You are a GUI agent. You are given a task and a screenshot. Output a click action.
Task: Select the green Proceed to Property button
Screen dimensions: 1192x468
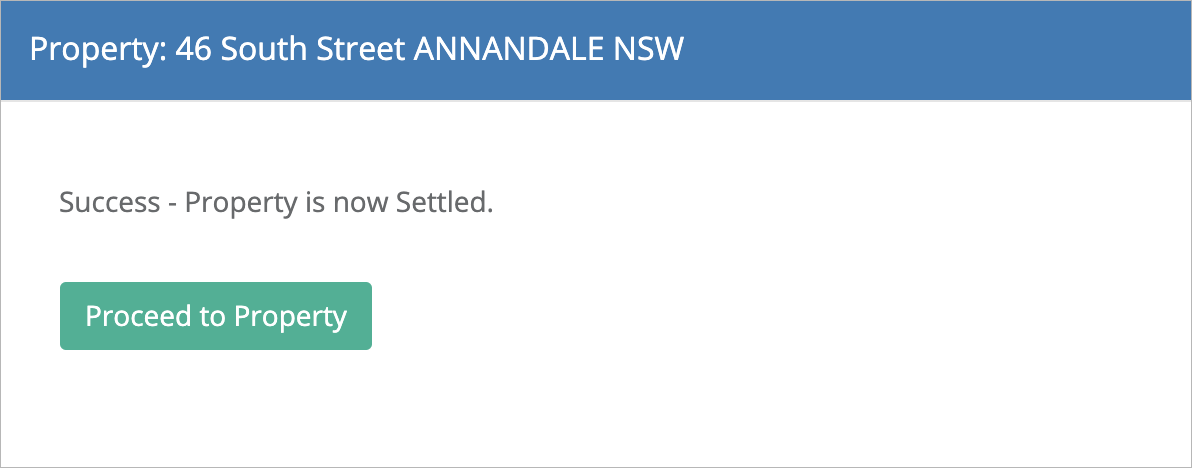(216, 316)
